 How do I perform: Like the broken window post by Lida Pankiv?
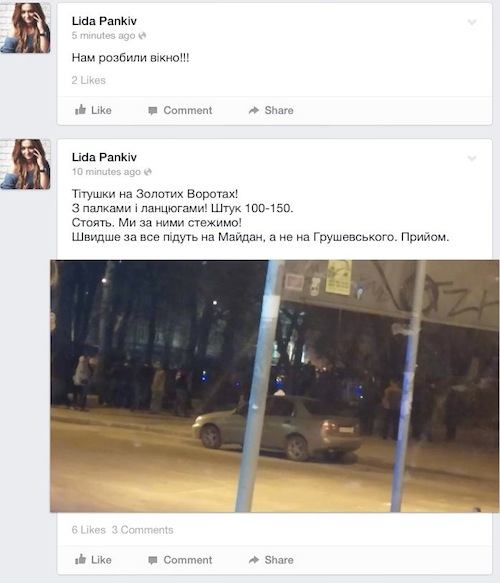coord(93,110)
